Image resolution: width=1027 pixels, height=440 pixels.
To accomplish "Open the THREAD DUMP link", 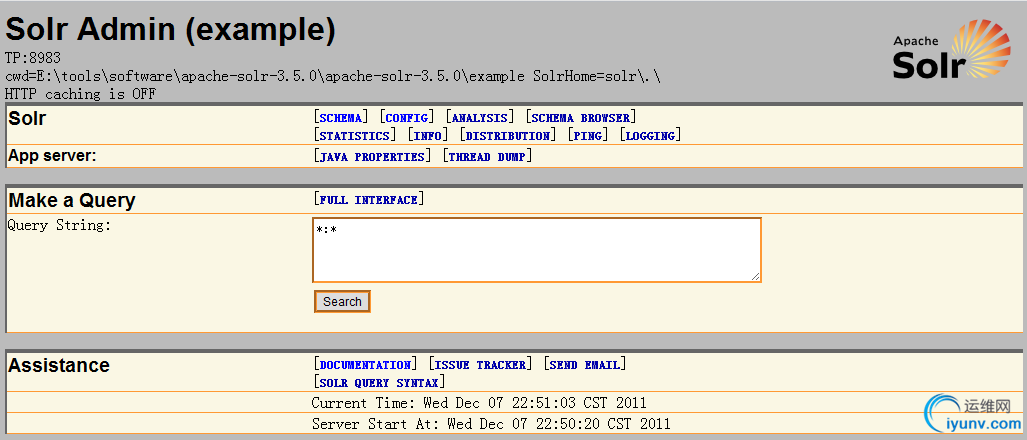I will [487, 157].
